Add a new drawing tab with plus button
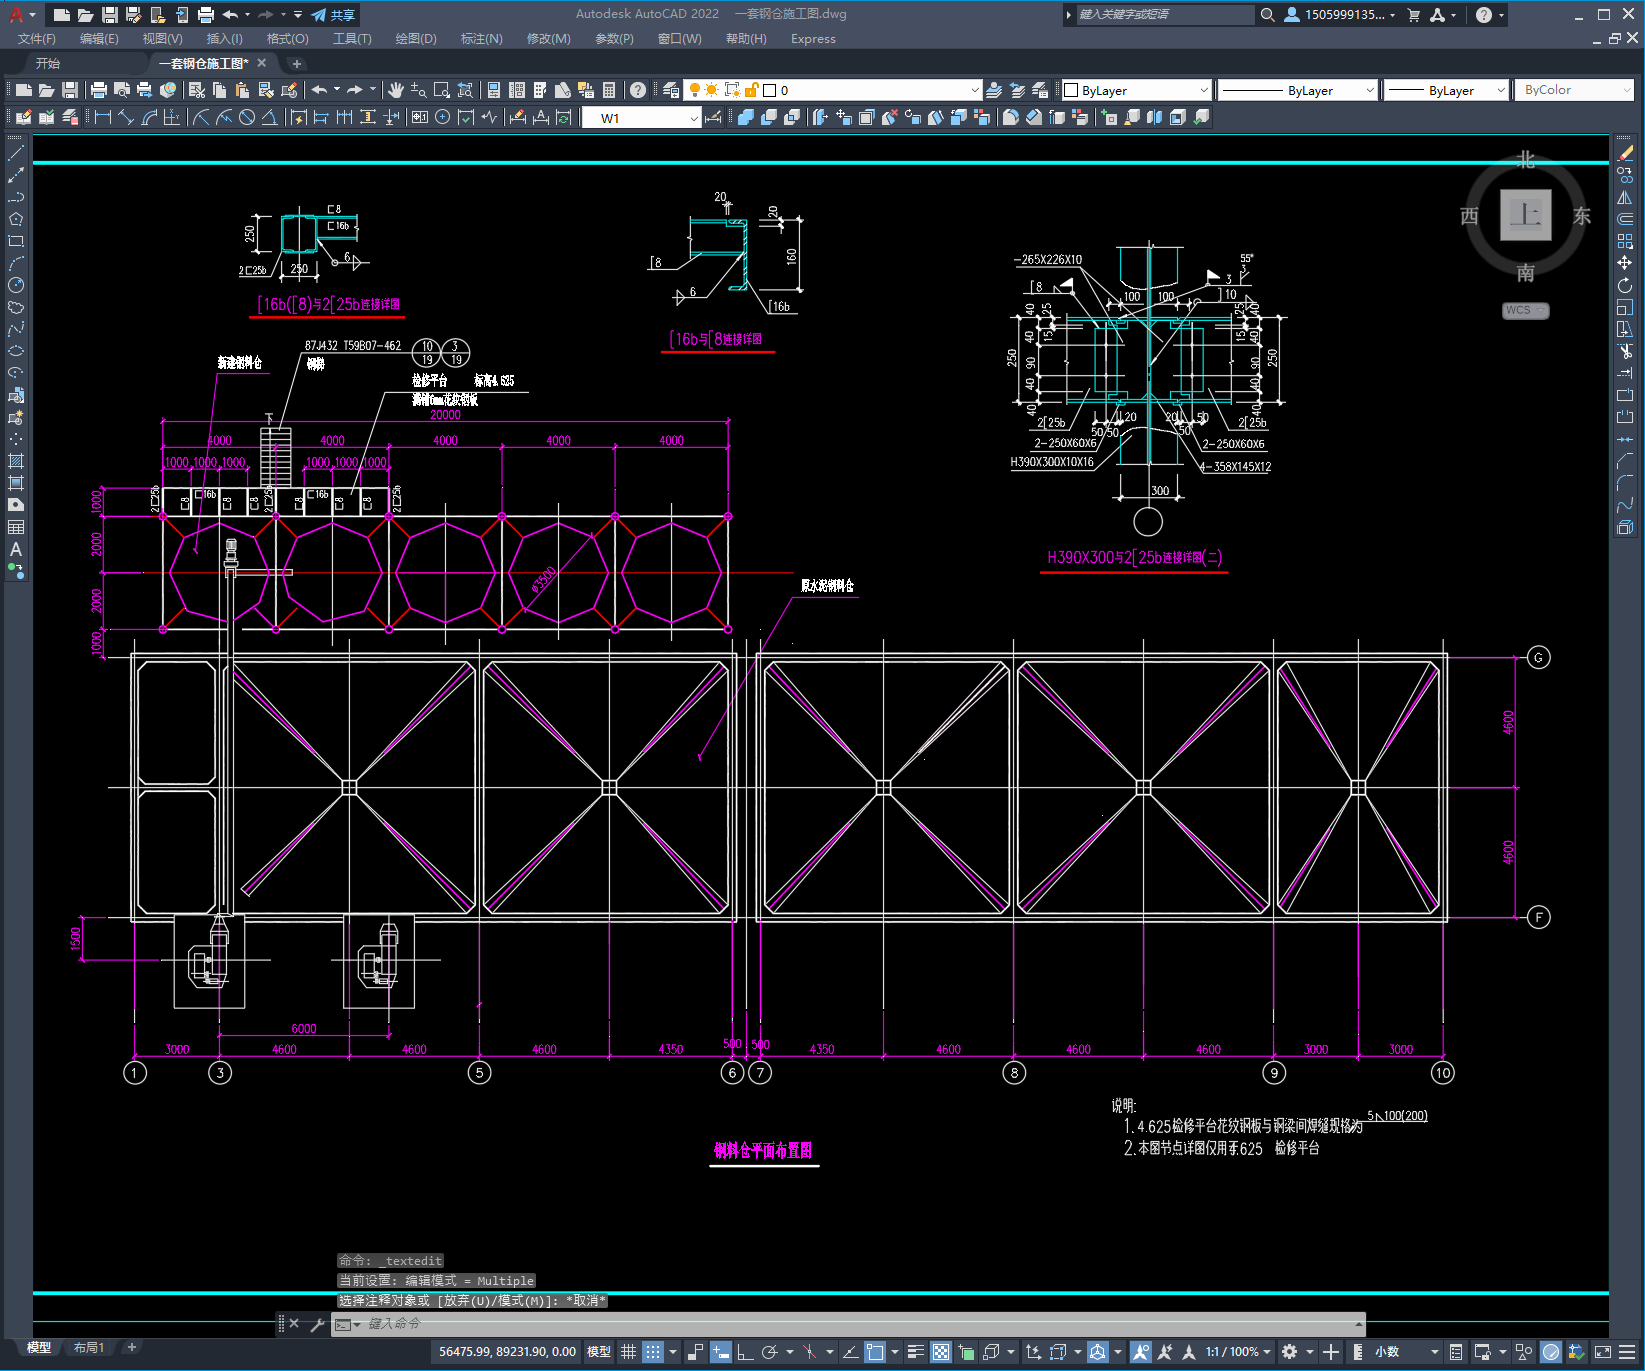The image size is (1645, 1371). pos(296,63)
